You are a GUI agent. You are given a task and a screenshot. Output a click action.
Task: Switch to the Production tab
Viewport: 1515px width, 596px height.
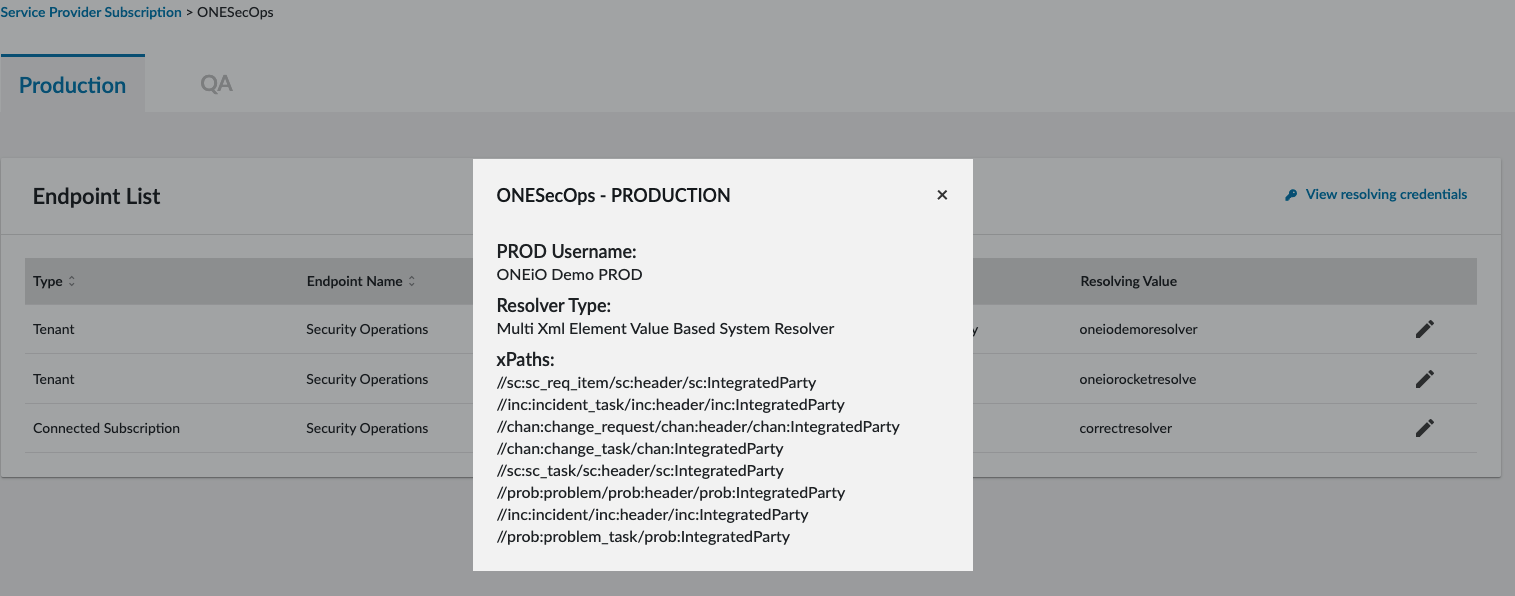click(x=72, y=85)
